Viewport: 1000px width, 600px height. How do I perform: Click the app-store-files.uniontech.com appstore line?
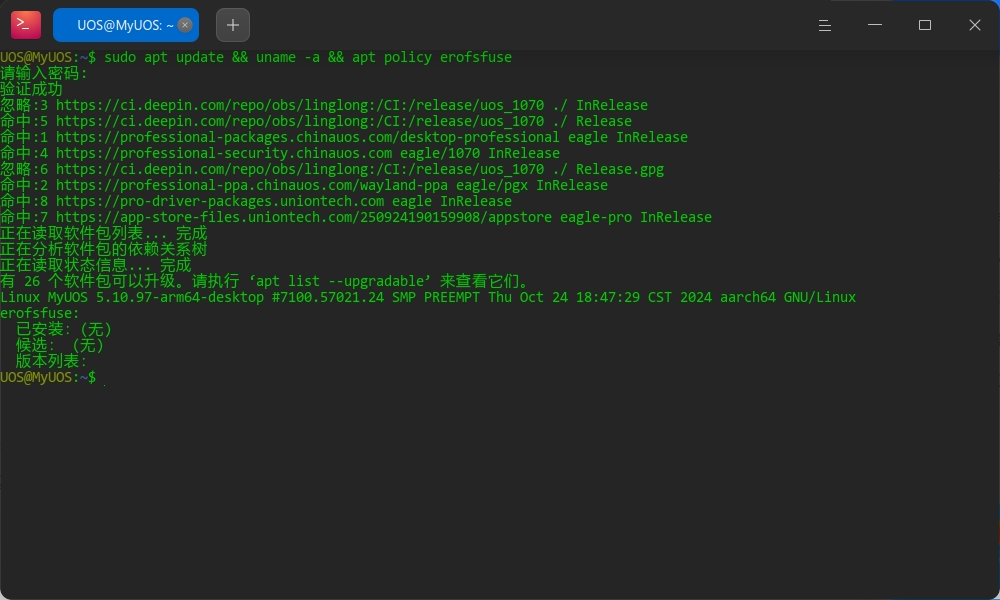356,217
